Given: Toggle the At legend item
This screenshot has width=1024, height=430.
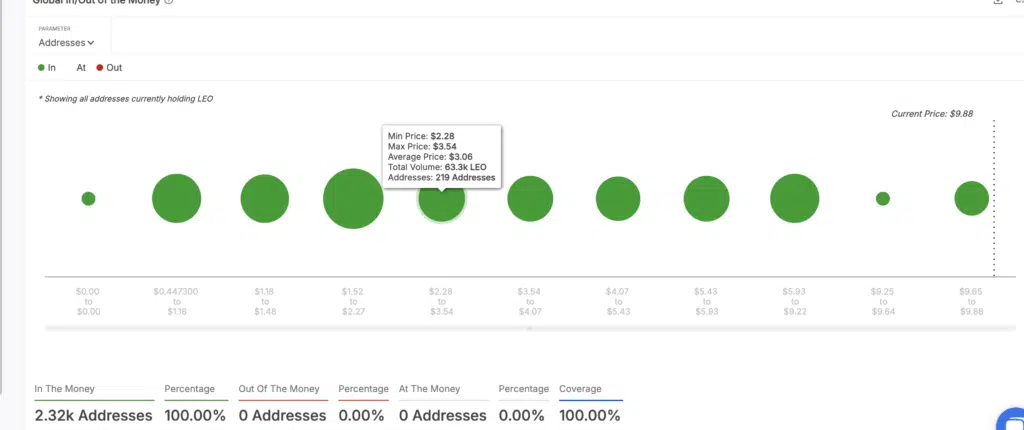Looking at the screenshot, I should [81, 67].
